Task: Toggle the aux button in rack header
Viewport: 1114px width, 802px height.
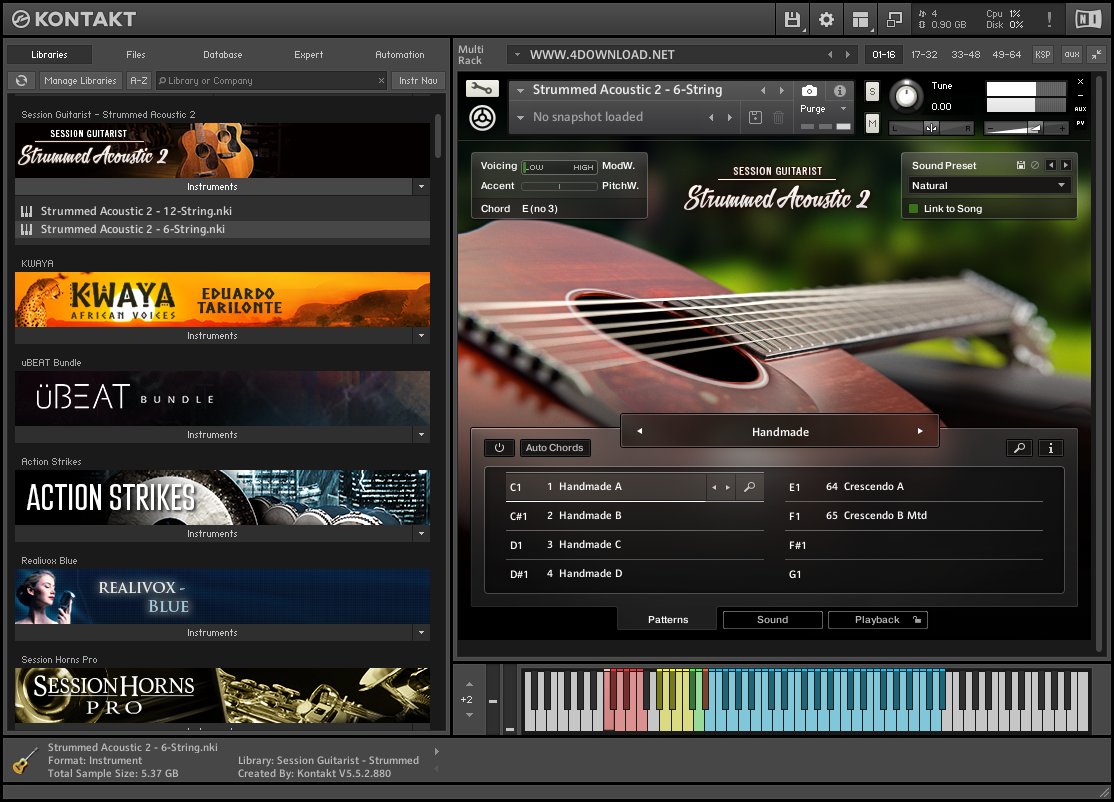Action: tap(1072, 54)
